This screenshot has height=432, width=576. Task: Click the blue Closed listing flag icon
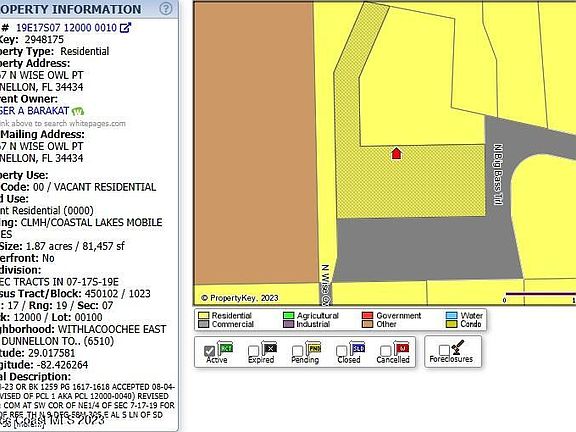click(357, 348)
